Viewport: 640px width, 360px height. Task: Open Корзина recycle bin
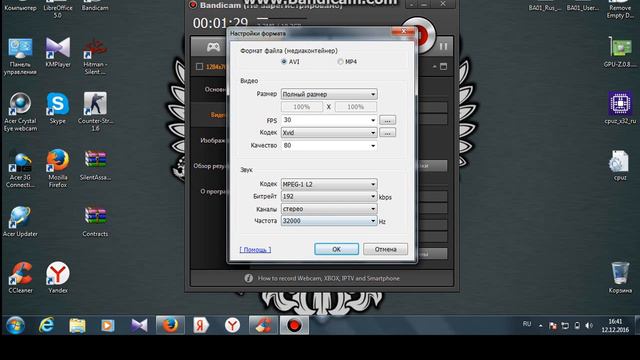tap(620, 278)
